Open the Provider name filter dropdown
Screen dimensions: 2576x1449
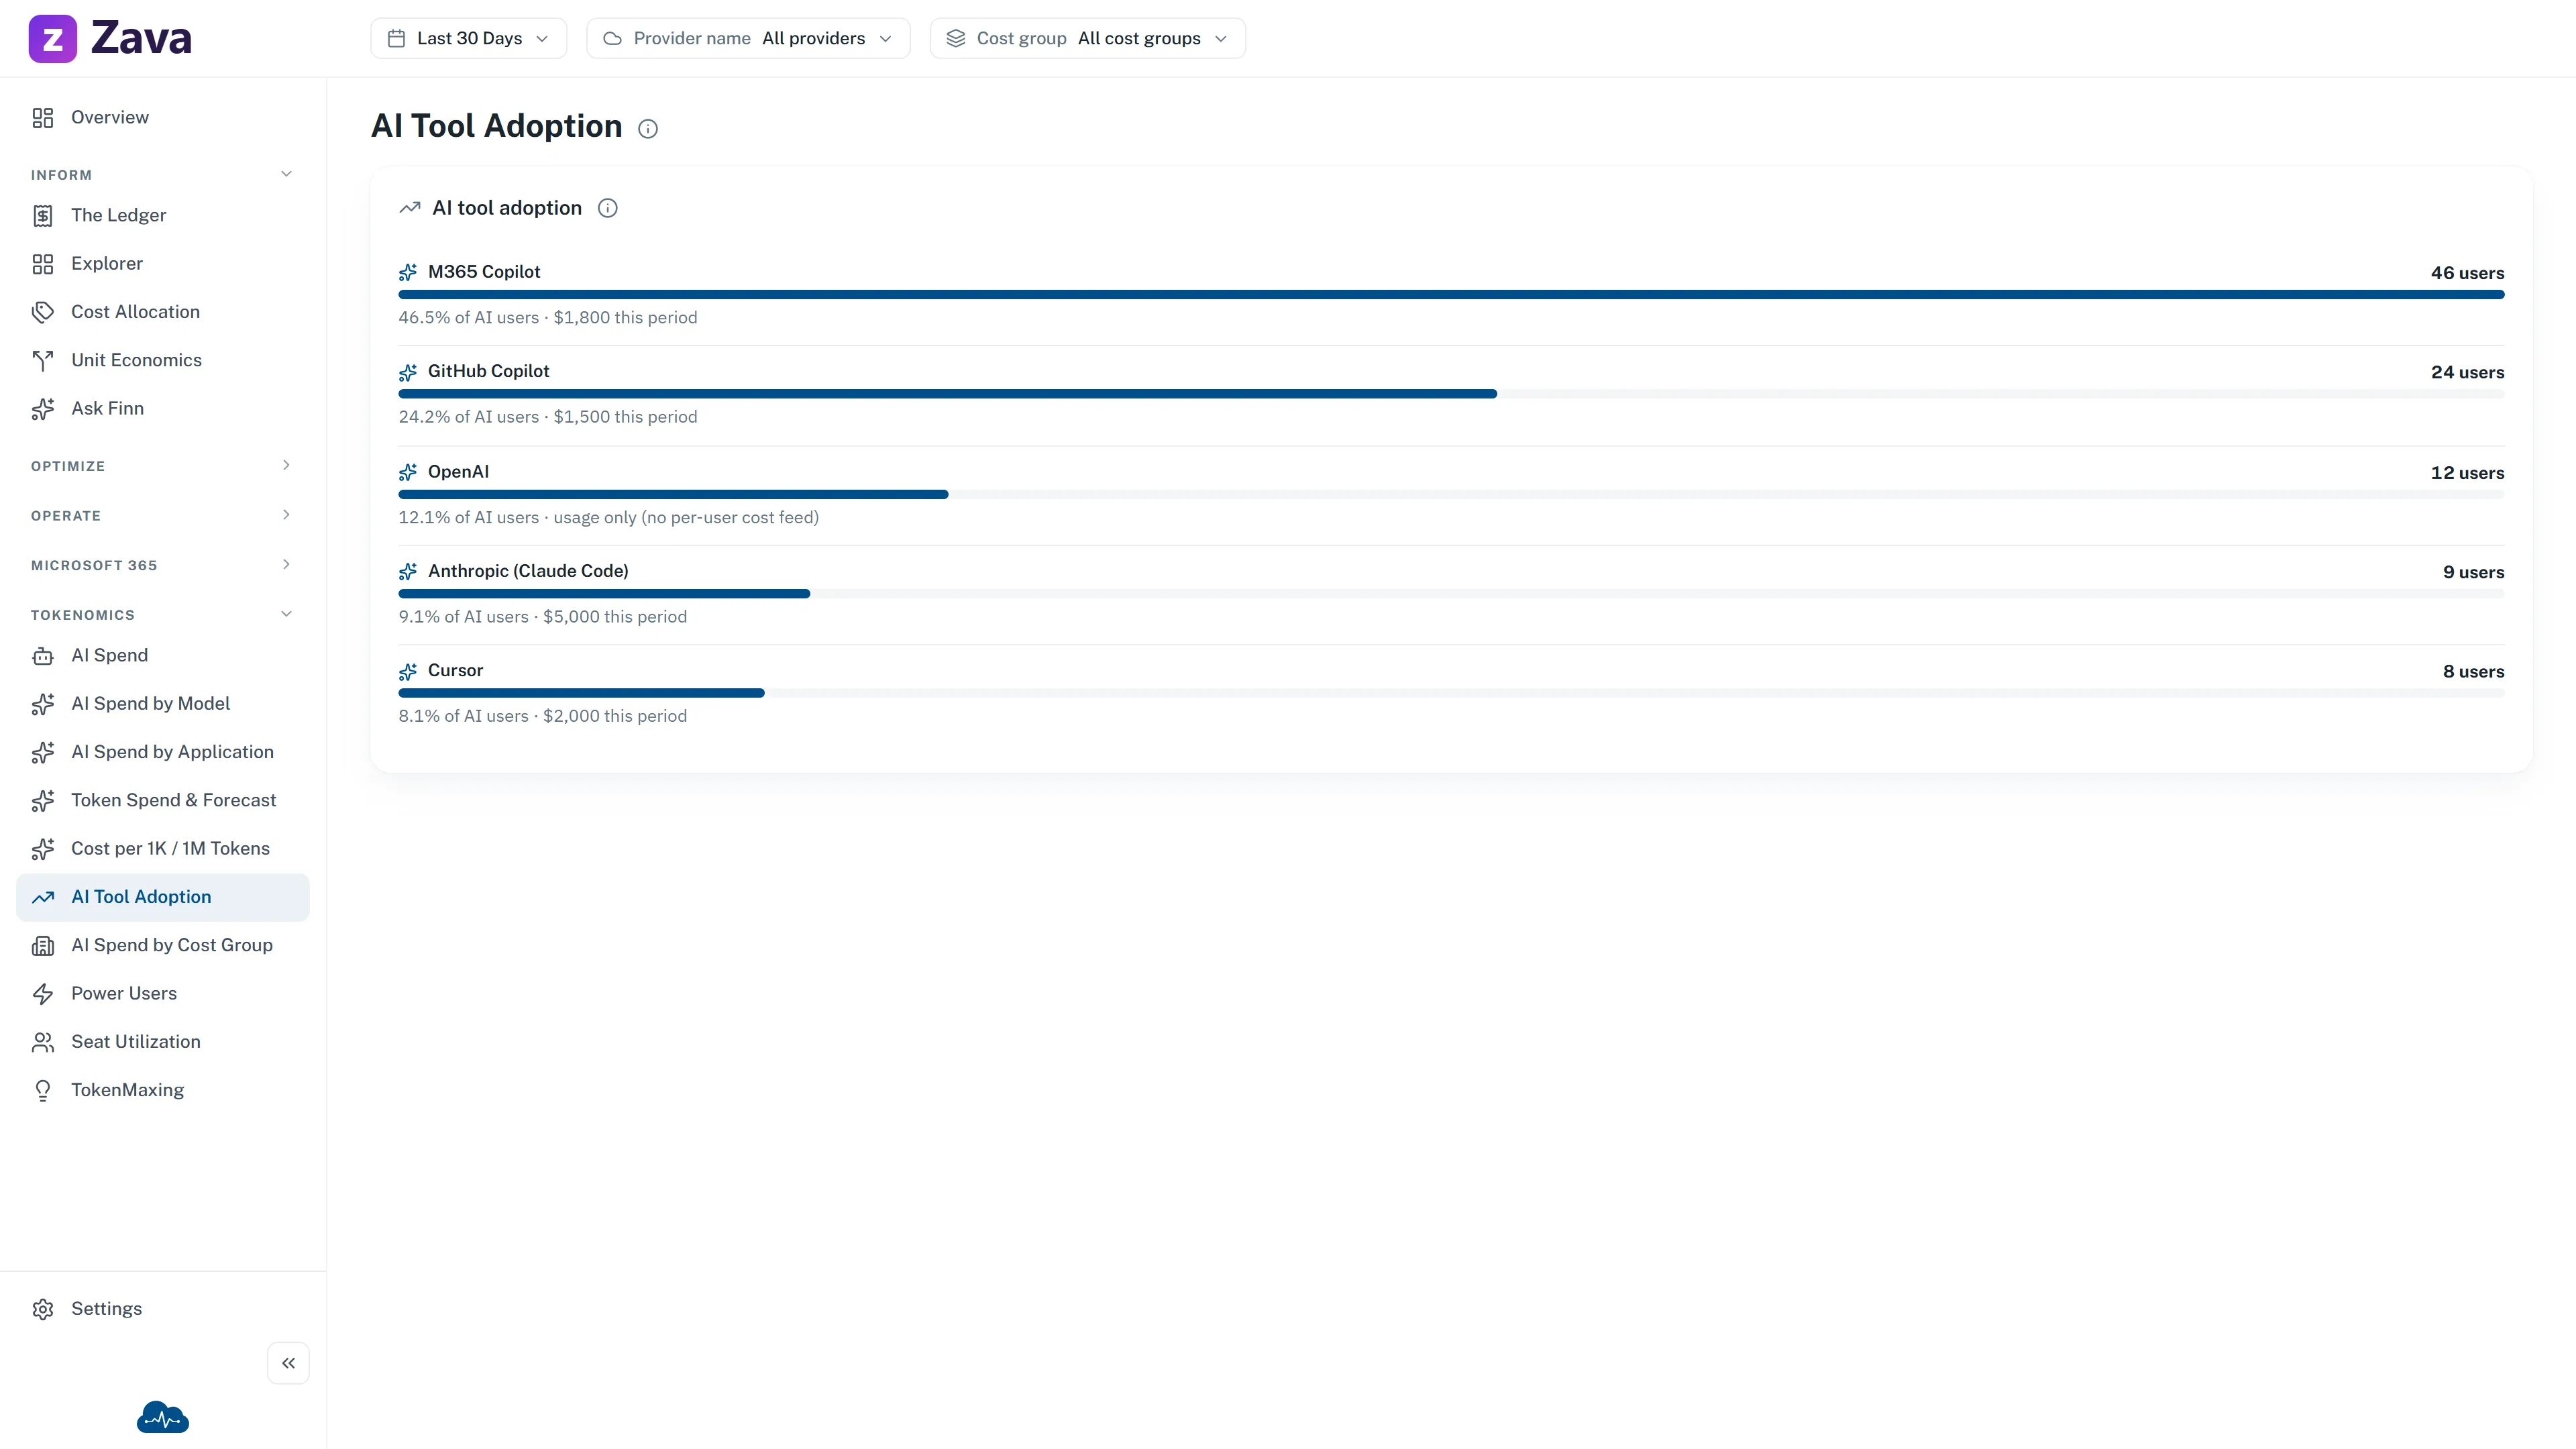pos(748,38)
